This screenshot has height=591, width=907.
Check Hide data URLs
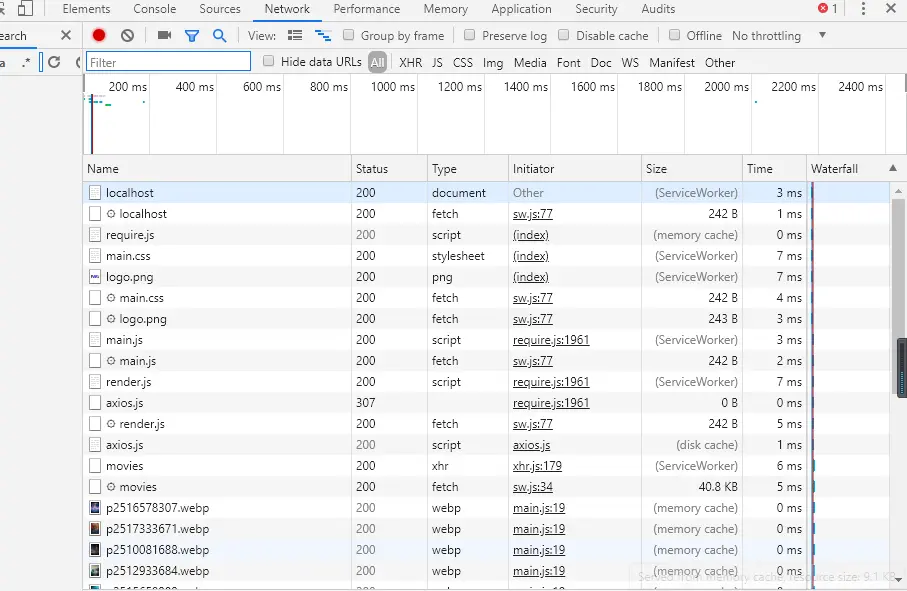click(268, 61)
